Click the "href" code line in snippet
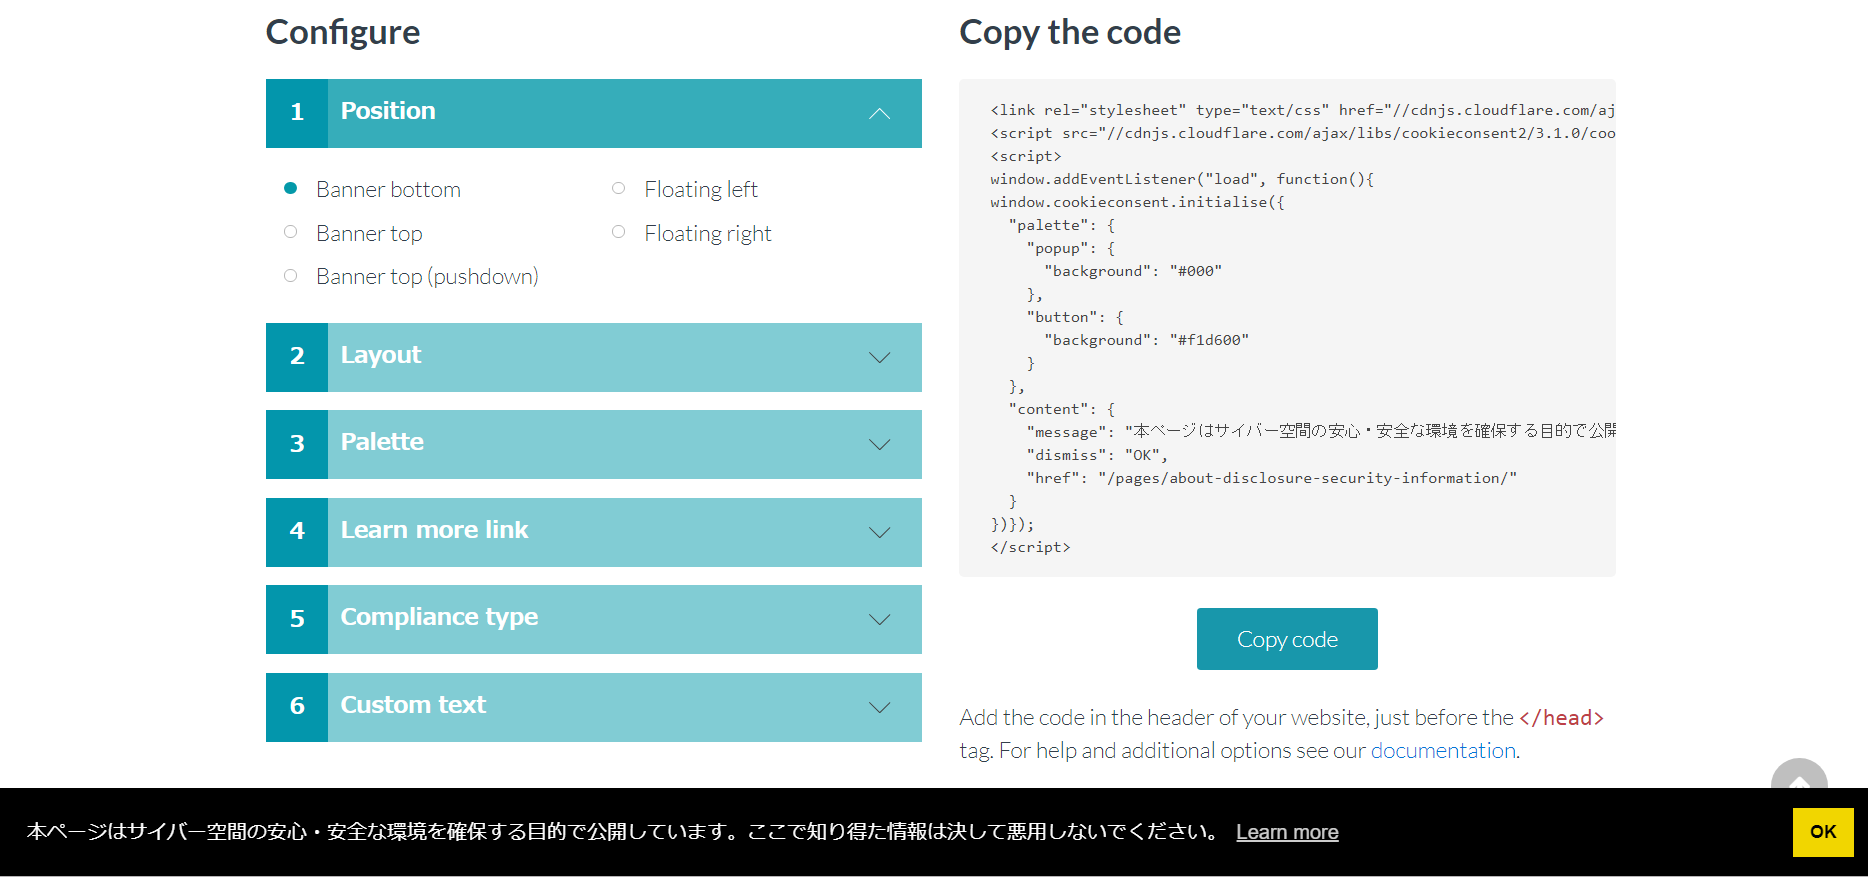1868x879 pixels. [x=1271, y=478]
